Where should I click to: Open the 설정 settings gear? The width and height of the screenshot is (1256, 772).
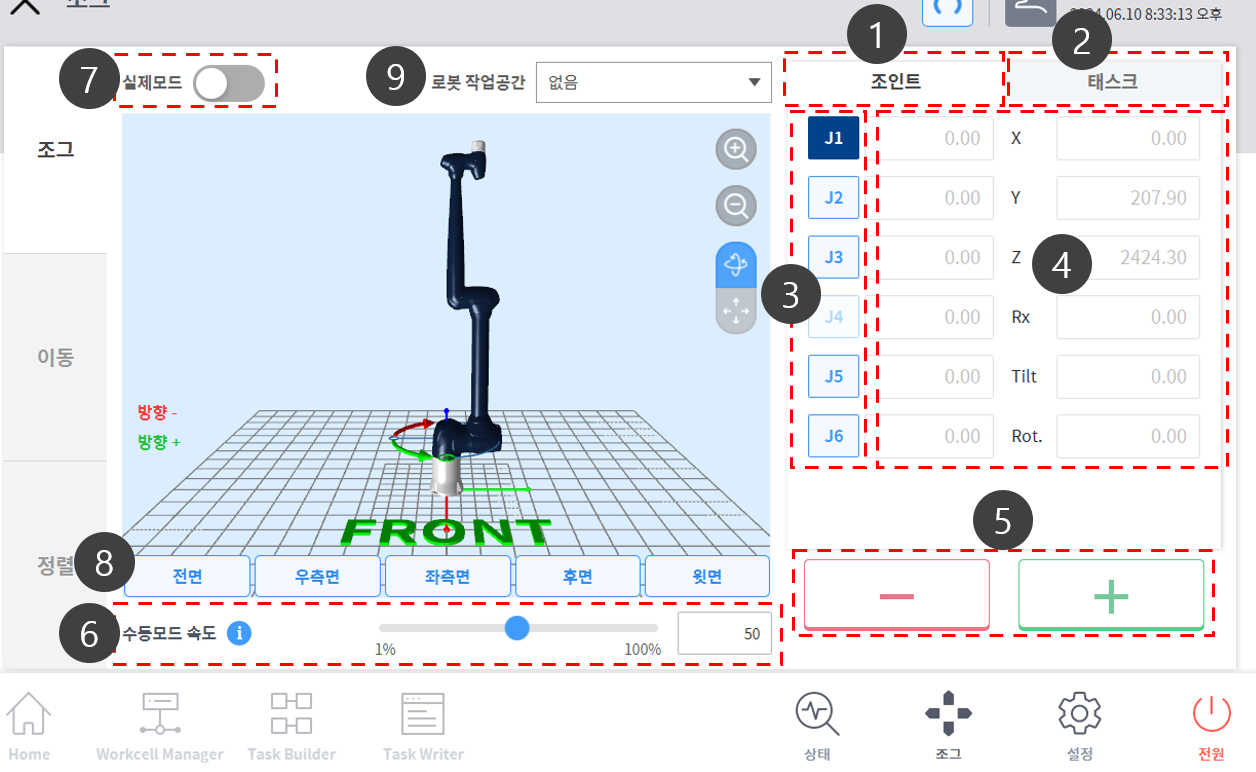coord(1080,725)
